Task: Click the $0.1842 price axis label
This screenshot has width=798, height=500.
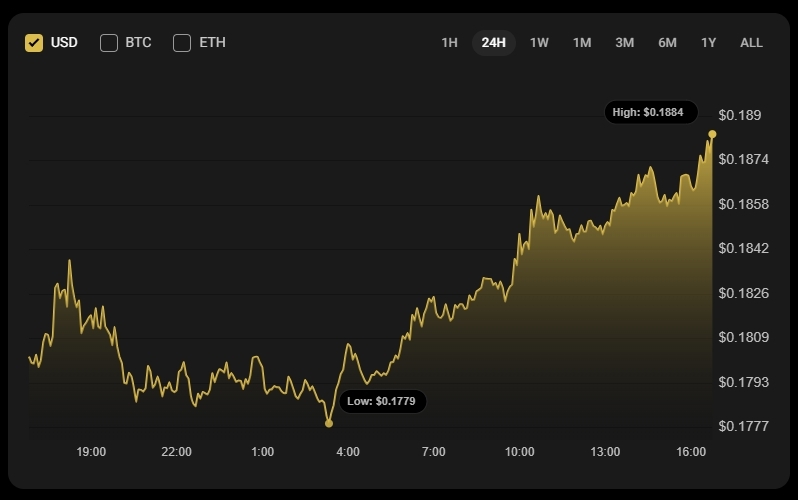Action: pos(744,248)
